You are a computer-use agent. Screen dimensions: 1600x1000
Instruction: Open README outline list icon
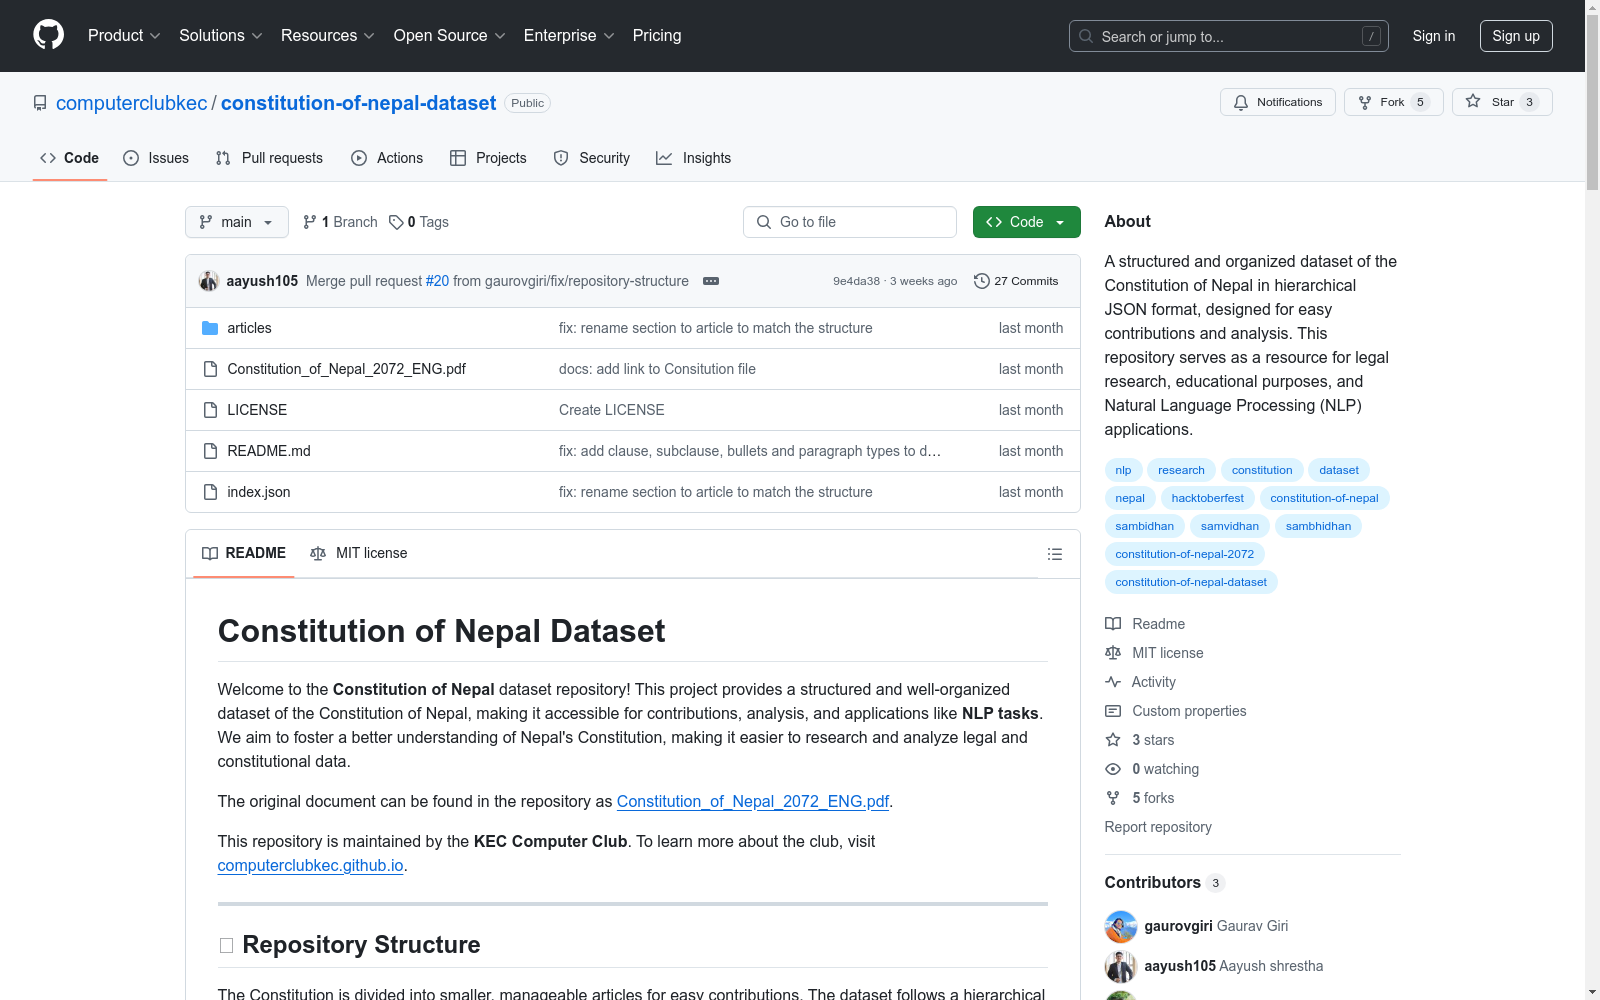pos(1055,554)
